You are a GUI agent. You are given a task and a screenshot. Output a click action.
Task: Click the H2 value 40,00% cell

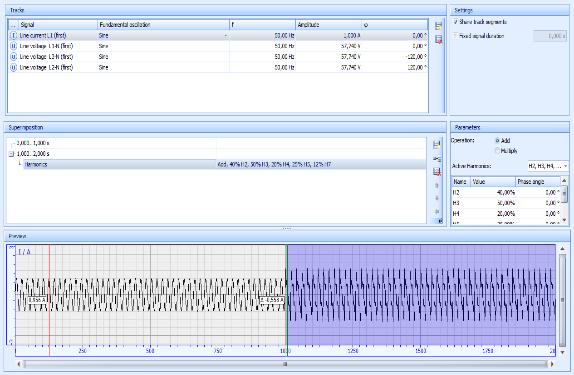coord(493,192)
